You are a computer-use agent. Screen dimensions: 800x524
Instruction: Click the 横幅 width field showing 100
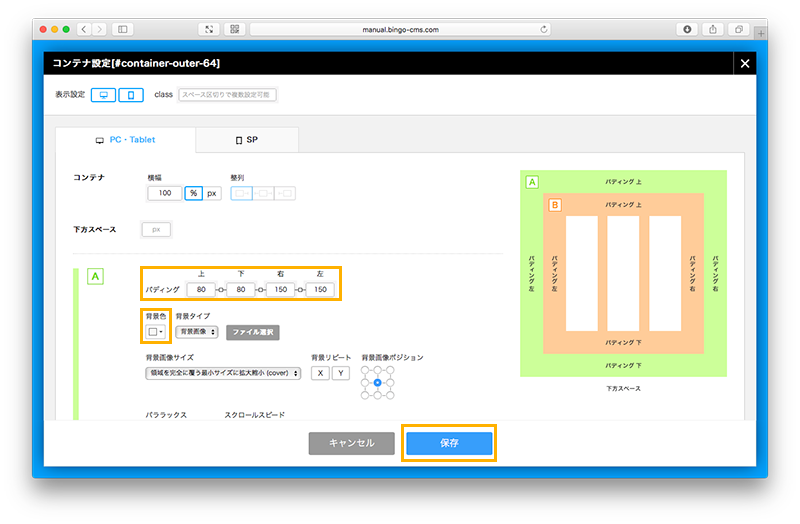click(164, 193)
